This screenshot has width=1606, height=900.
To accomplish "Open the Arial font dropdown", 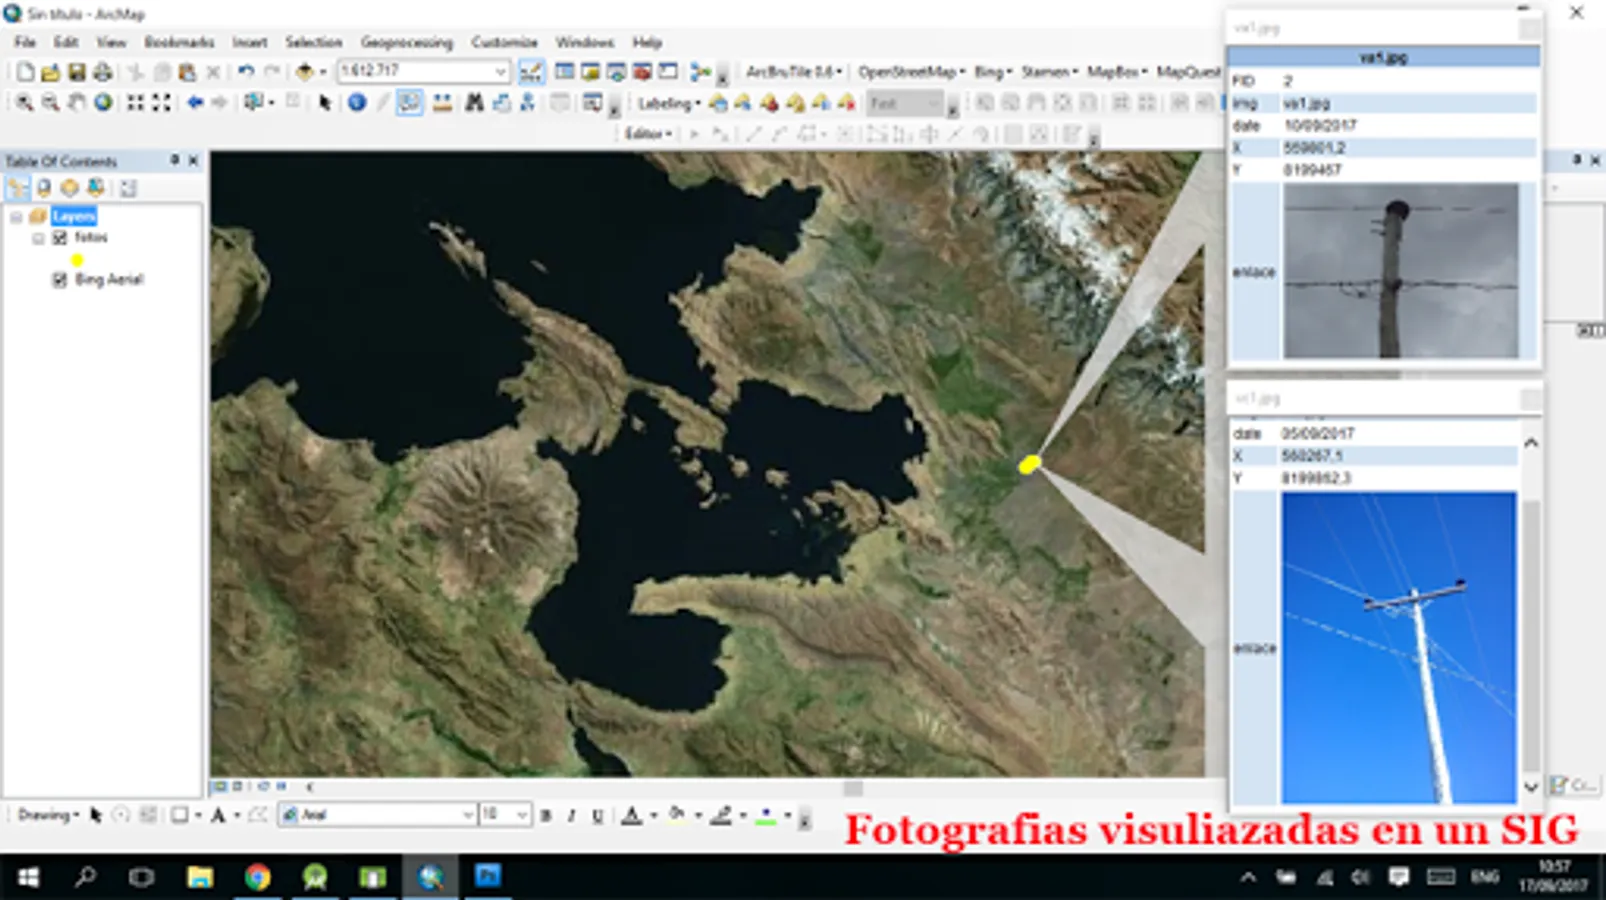I will tap(467, 816).
